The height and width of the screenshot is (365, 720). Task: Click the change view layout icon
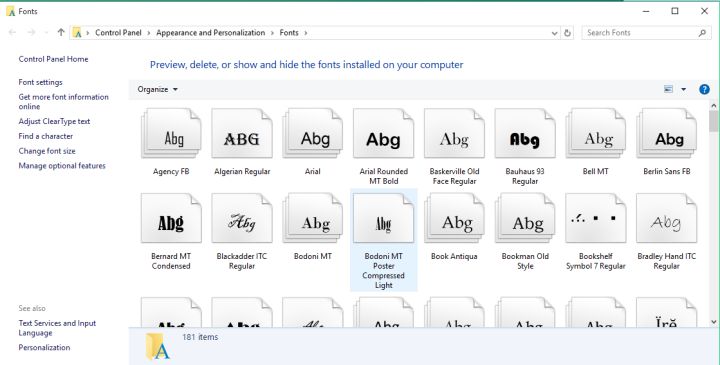669,89
